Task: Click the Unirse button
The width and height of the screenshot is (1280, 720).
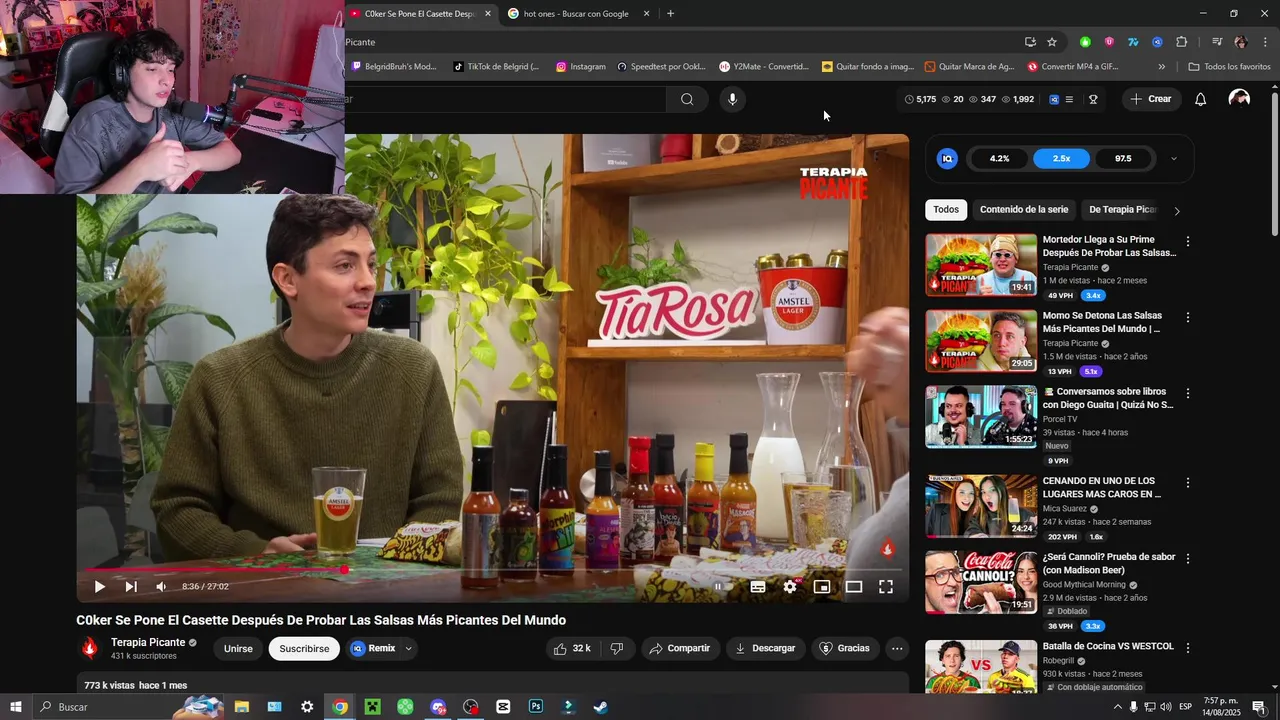Action: pyautogui.click(x=238, y=648)
